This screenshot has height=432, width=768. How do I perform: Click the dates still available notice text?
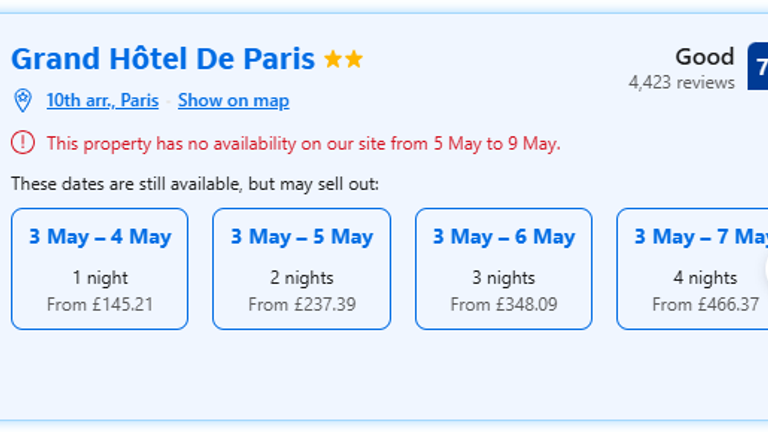click(x=195, y=184)
